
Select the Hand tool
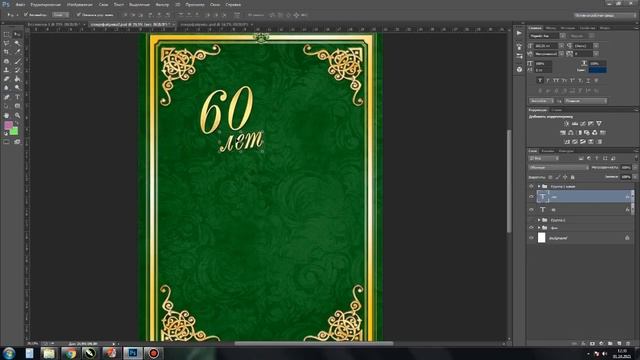click(x=7, y=116)
